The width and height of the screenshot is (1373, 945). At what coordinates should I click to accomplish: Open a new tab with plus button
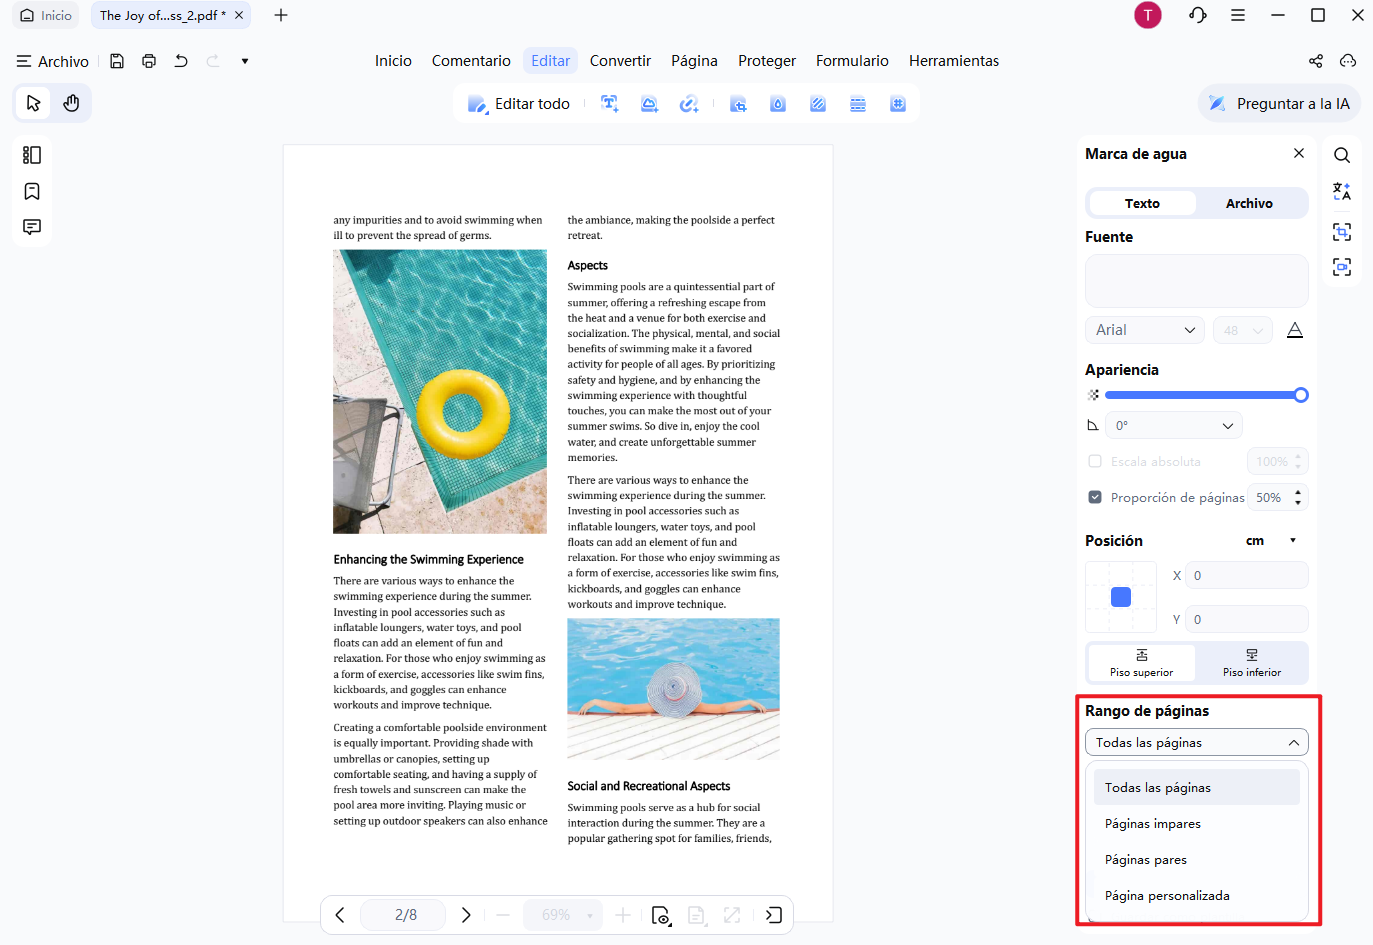coord(281,15)
